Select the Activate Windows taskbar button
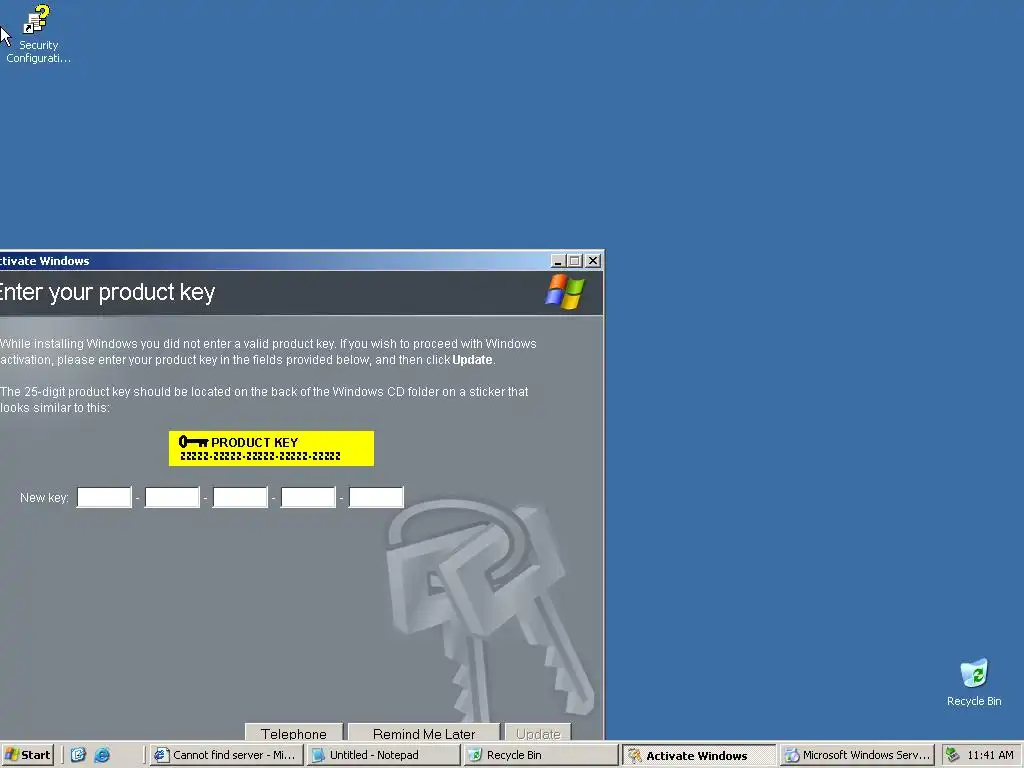 tap(699, 755)
